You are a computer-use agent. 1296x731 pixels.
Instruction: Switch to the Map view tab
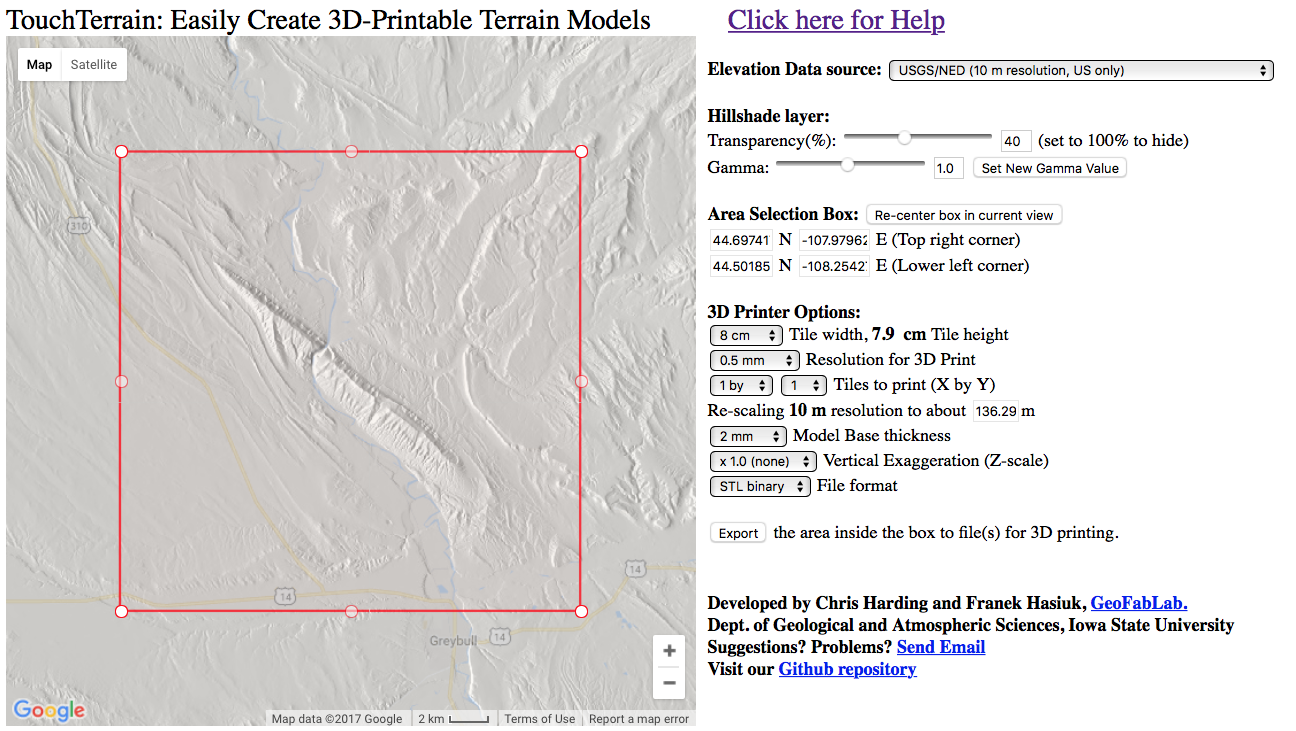[40, 64]
